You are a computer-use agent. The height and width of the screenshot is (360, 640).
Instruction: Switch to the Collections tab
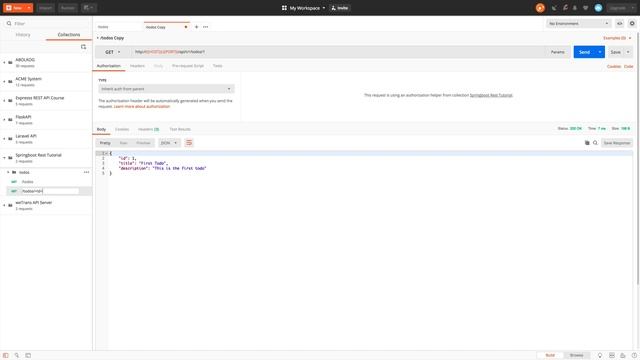coord(69,35)
